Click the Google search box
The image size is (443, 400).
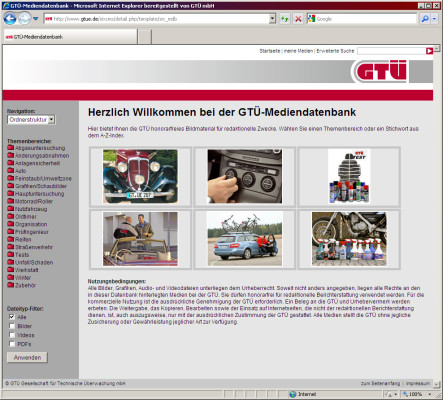(x=362, y=19)
